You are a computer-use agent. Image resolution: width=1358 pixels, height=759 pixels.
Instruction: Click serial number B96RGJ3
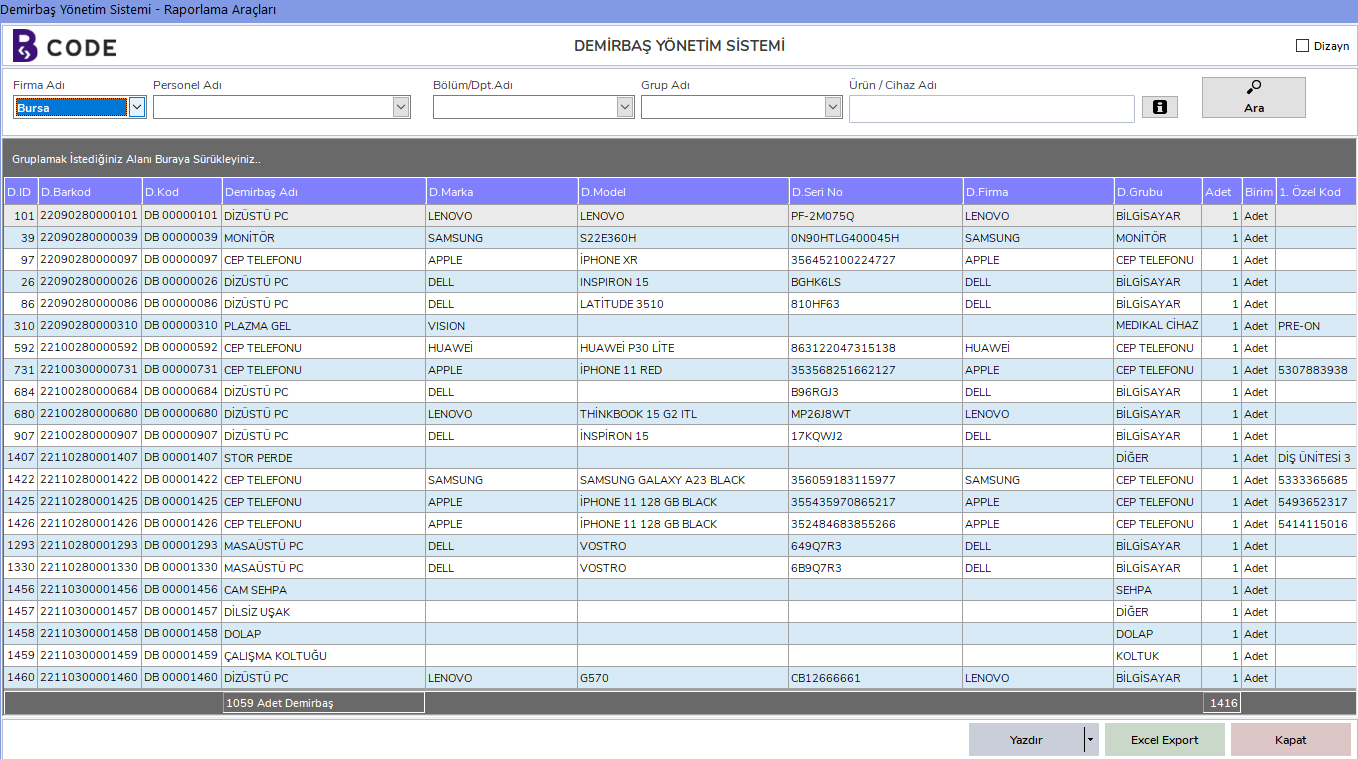pyautogui.click(x=876, y=392)
